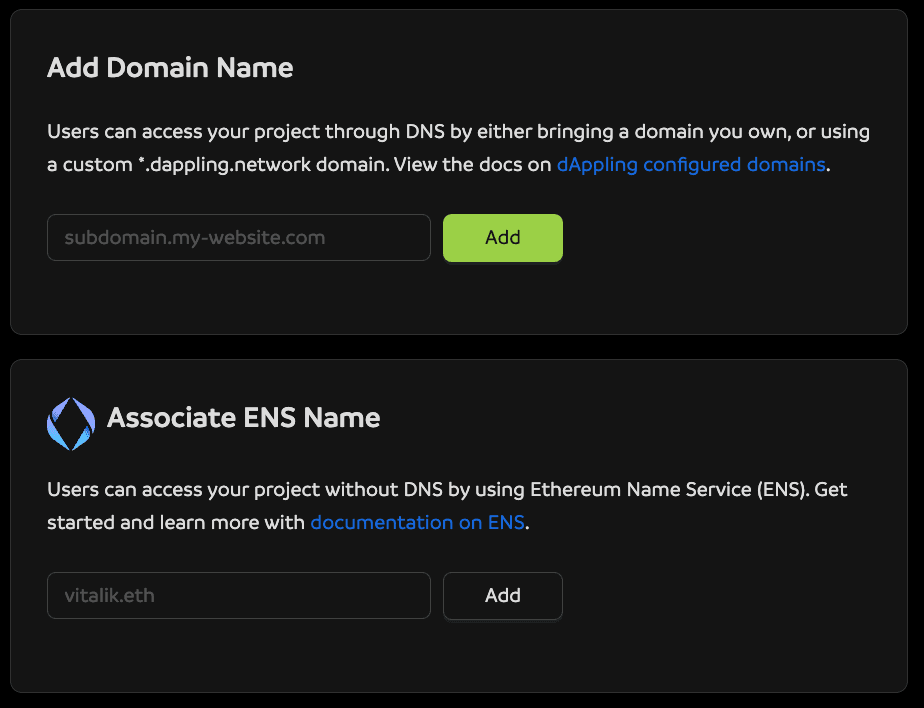
Task: Click text starting "Users can access your project without DNS"
Action: click(x=447, y=506)
